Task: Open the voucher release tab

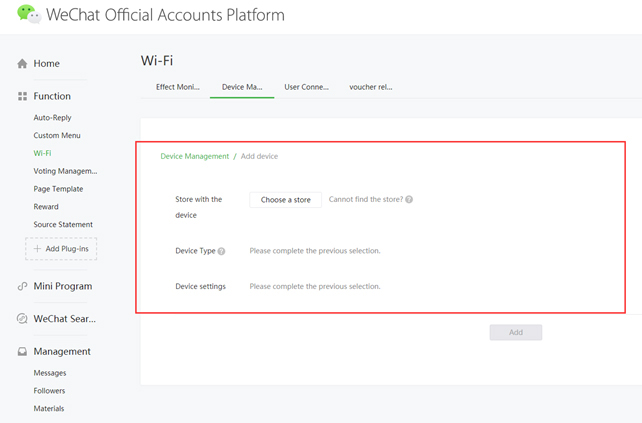Action: pos(371,87)
